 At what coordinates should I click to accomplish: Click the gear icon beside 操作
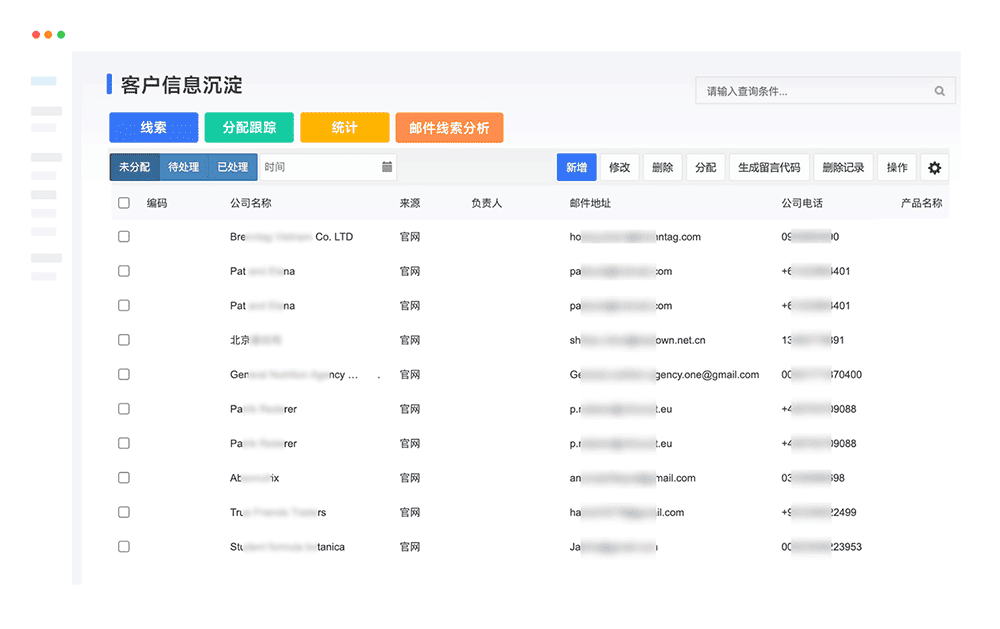click(x=934, y=167)
